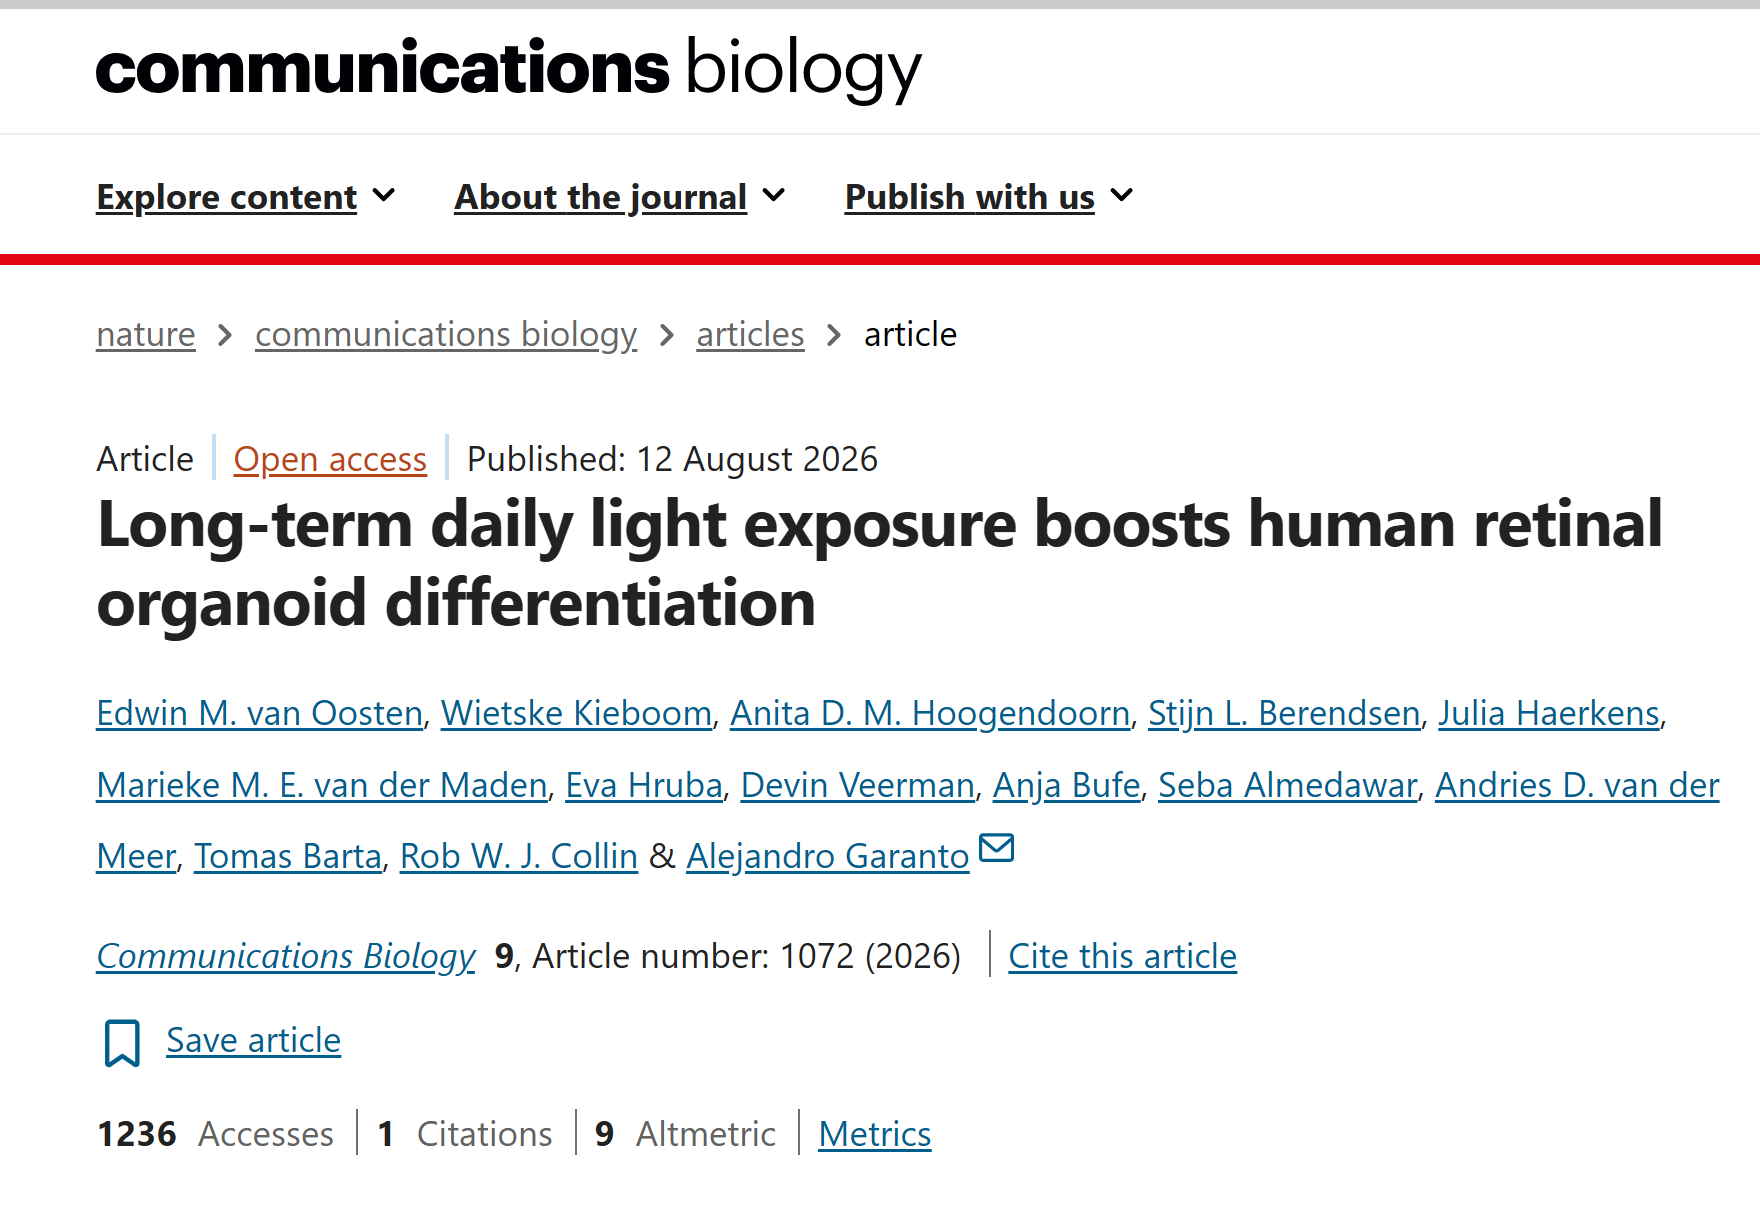Viewport: 1760px width, 1220px height.
Task: Go to the nature breadcrumb link
Action: 146,334
